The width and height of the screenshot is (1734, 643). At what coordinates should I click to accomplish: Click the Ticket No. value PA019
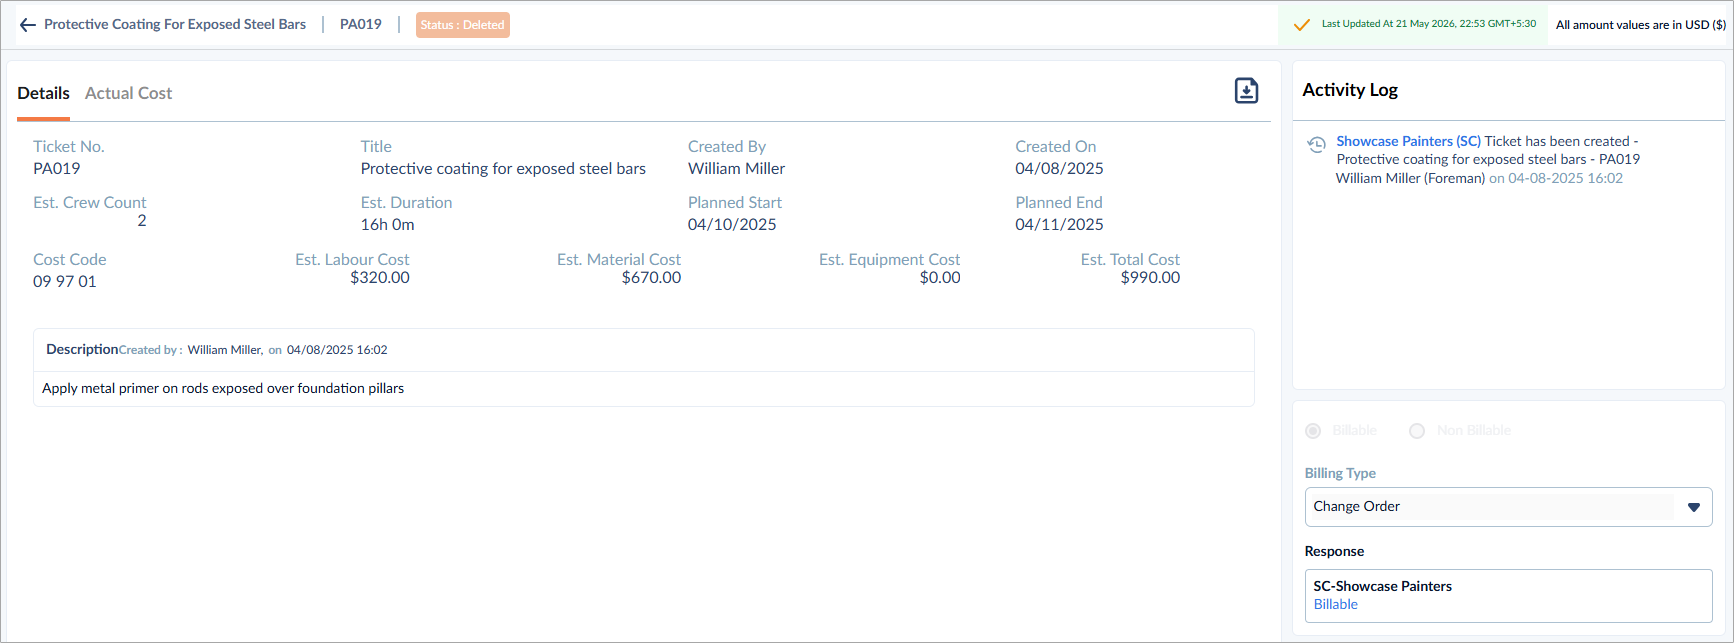coord(57,168)
